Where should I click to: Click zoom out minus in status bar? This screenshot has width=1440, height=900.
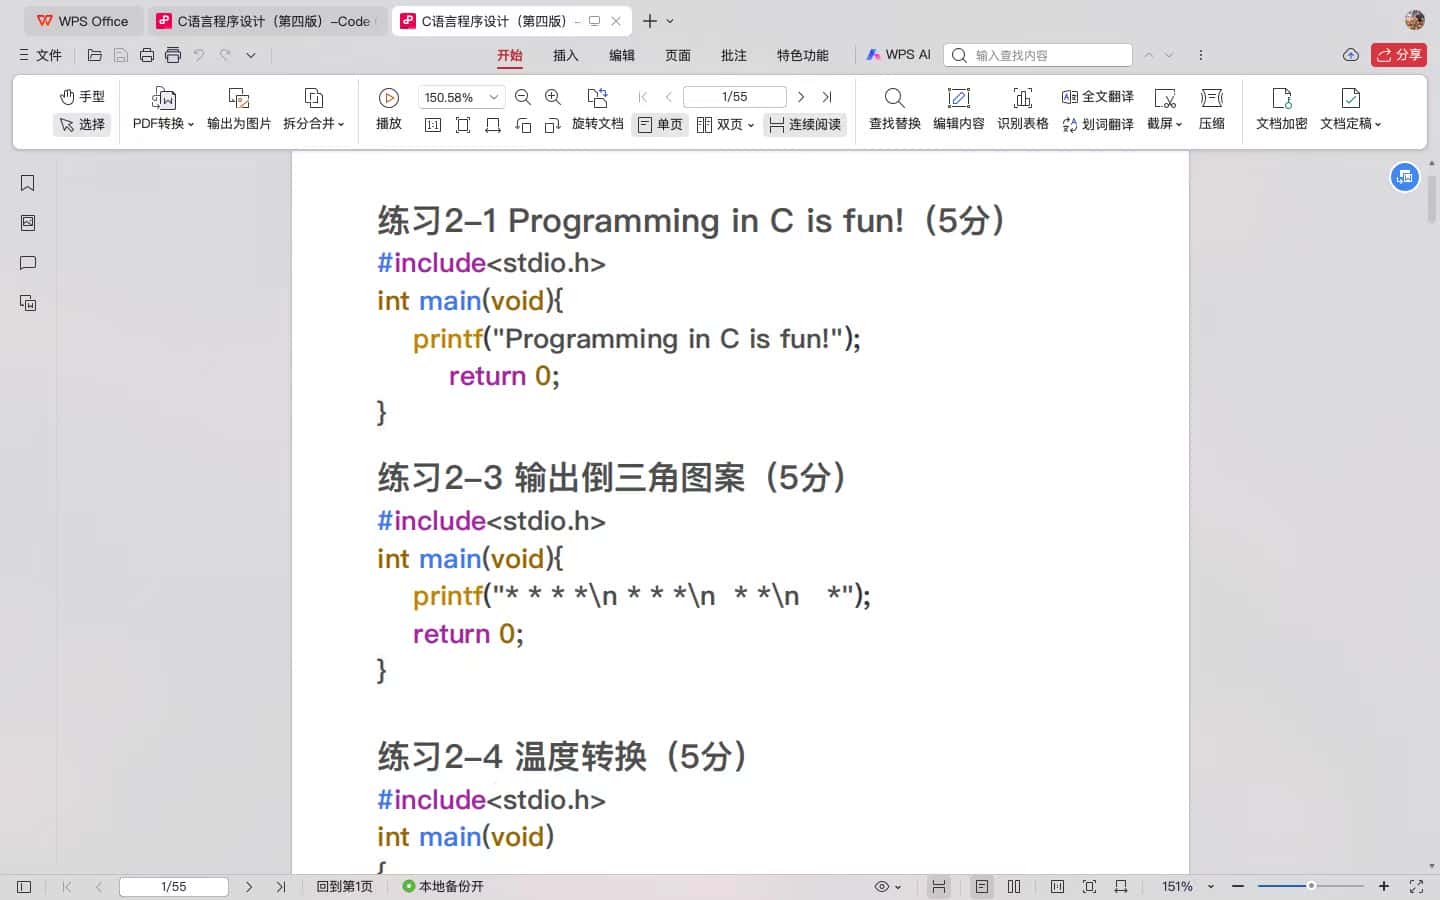1238,886
